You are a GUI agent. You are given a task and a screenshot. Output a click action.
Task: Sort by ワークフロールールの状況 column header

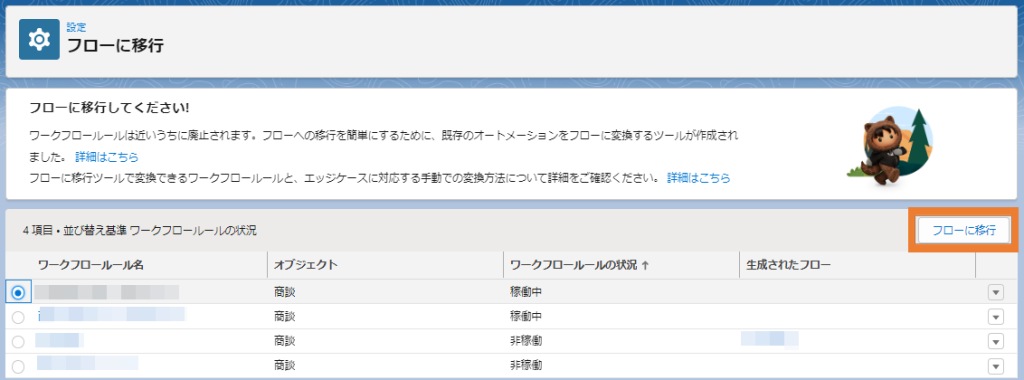(579, 265)
